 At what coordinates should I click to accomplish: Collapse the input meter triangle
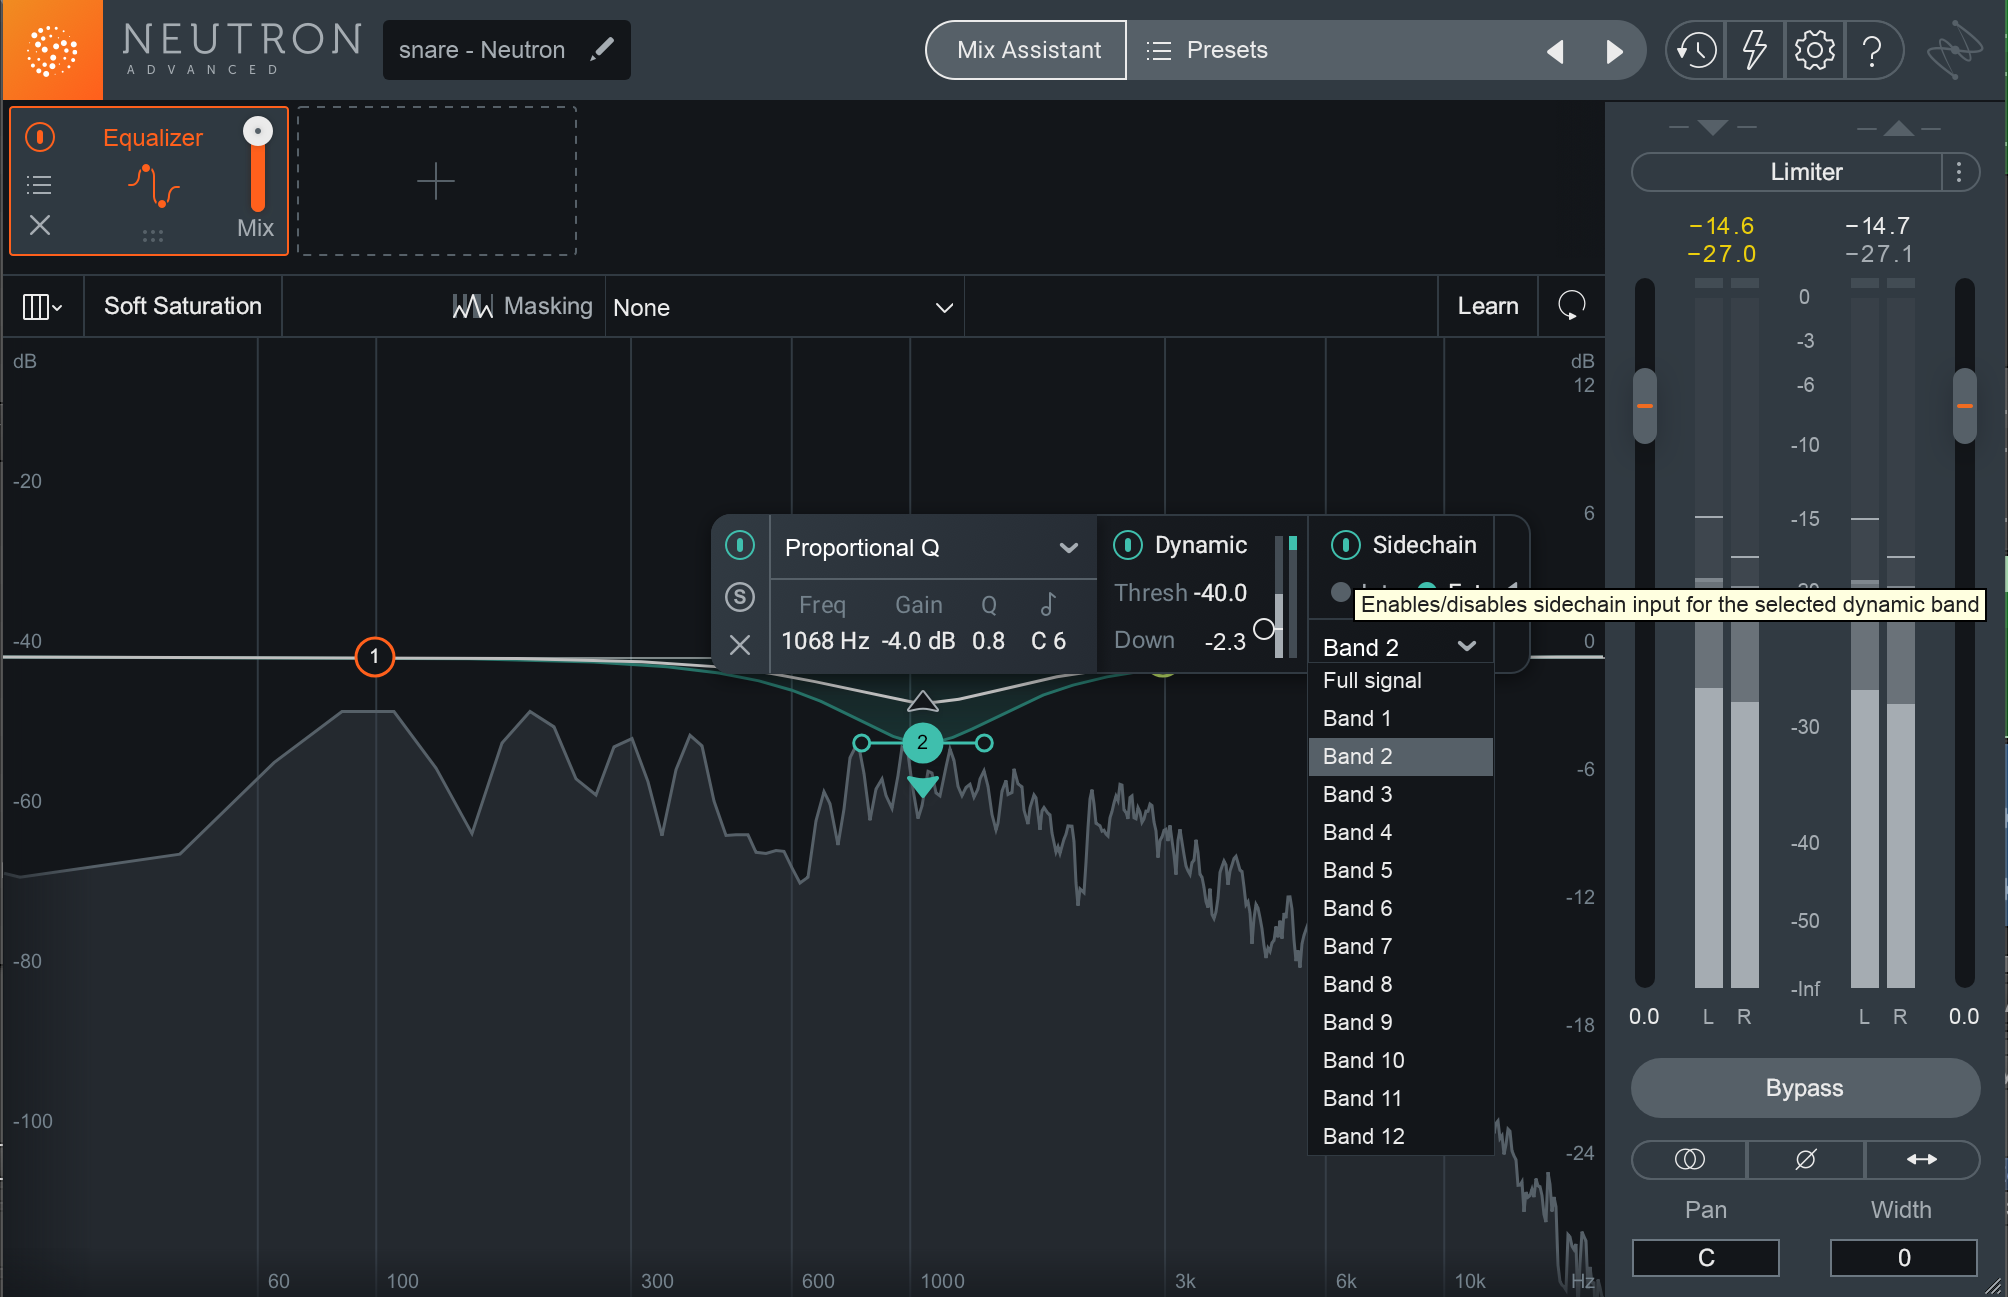click(1713, 128)
